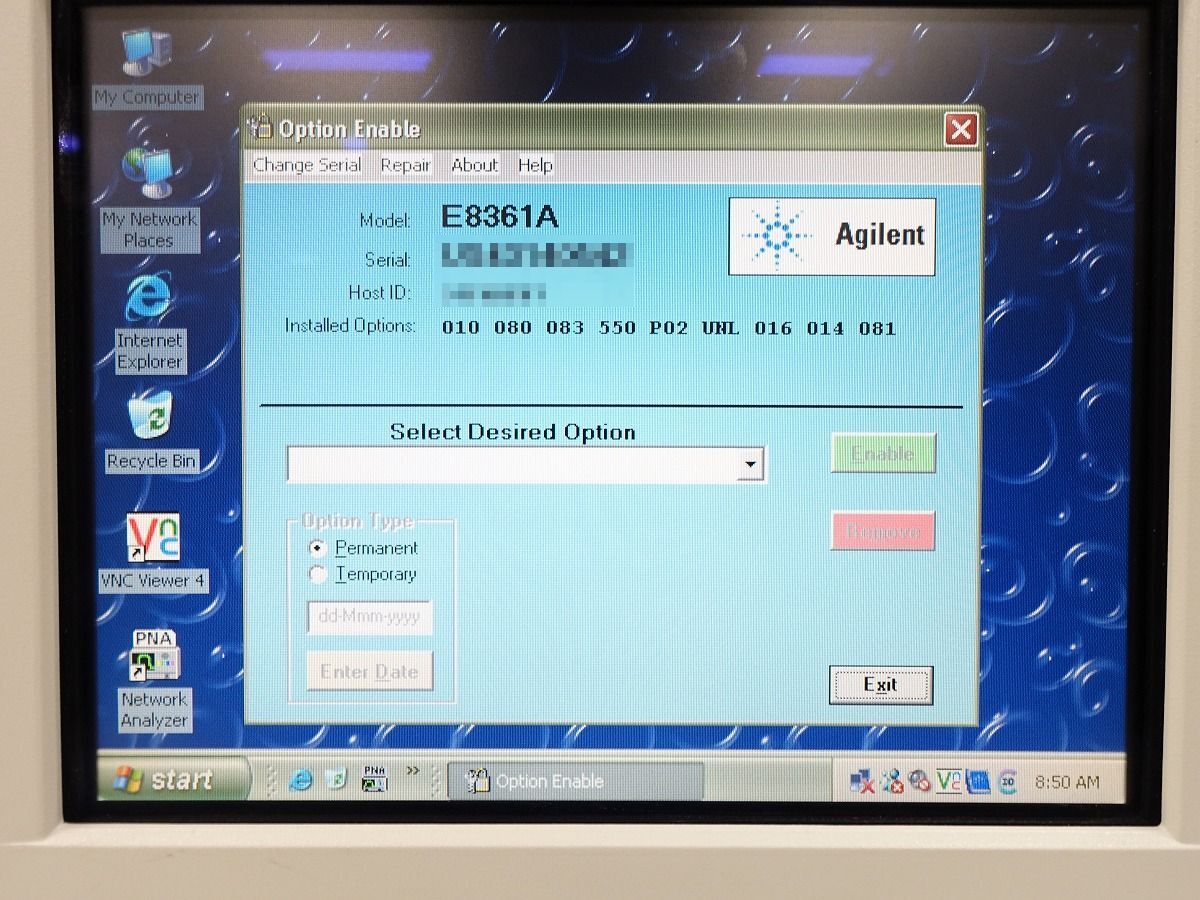1200x900 pixels.
Task: Click installed option code UNL
Action: [x=721, y=328]
